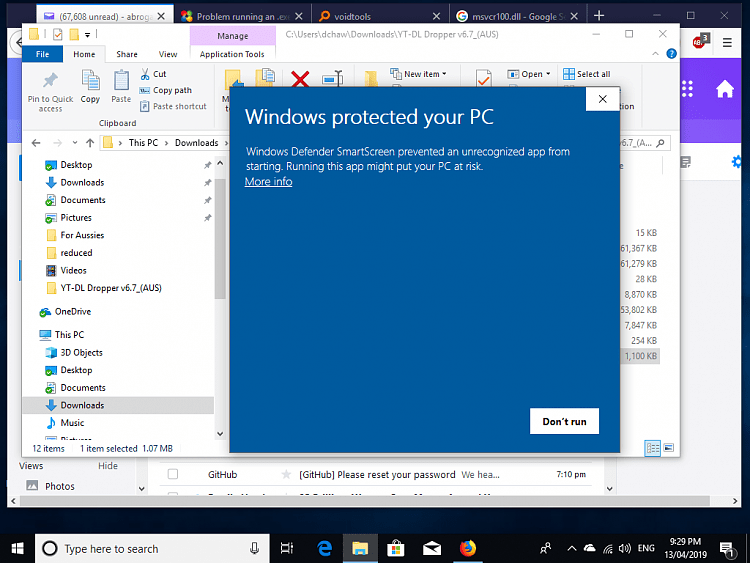Star the GitHub email
Viewport: 750px width, 563px height.
(x=286, y=475)
